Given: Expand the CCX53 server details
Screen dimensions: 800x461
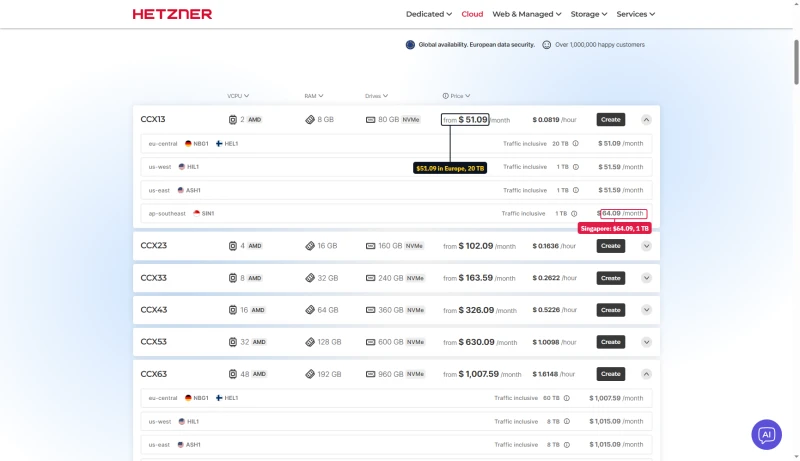Looking at the screenshot, I should (x=646, y=342).
